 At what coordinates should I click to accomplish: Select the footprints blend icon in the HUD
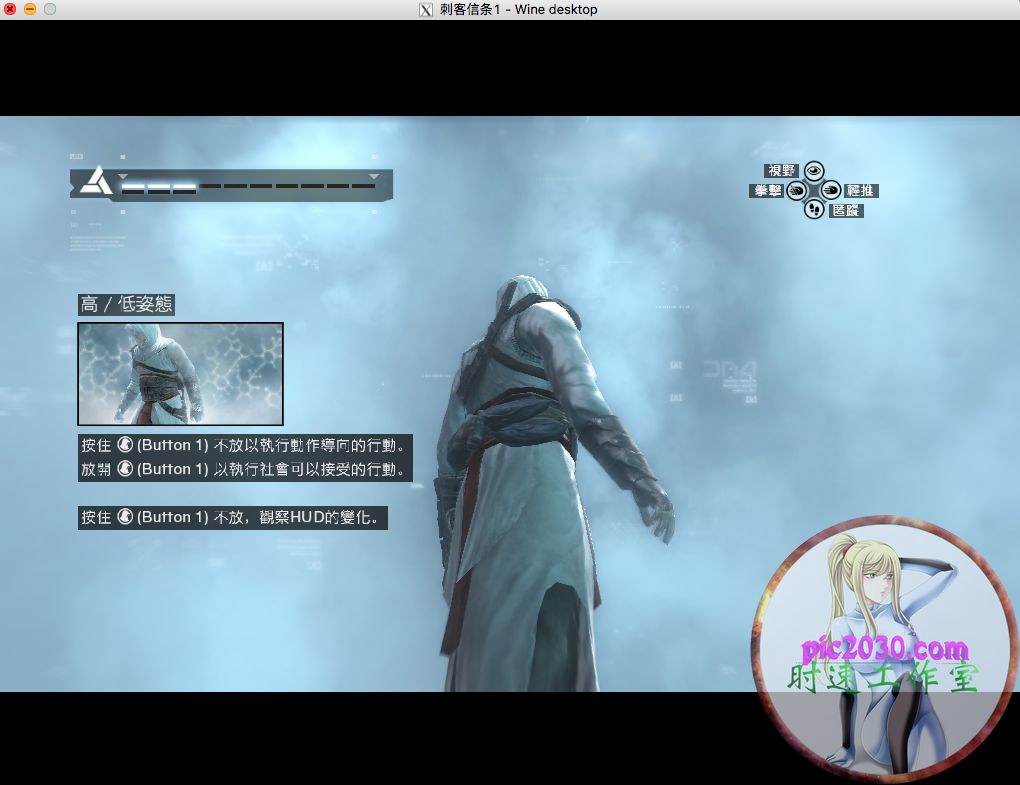click(x=814, y=209)
